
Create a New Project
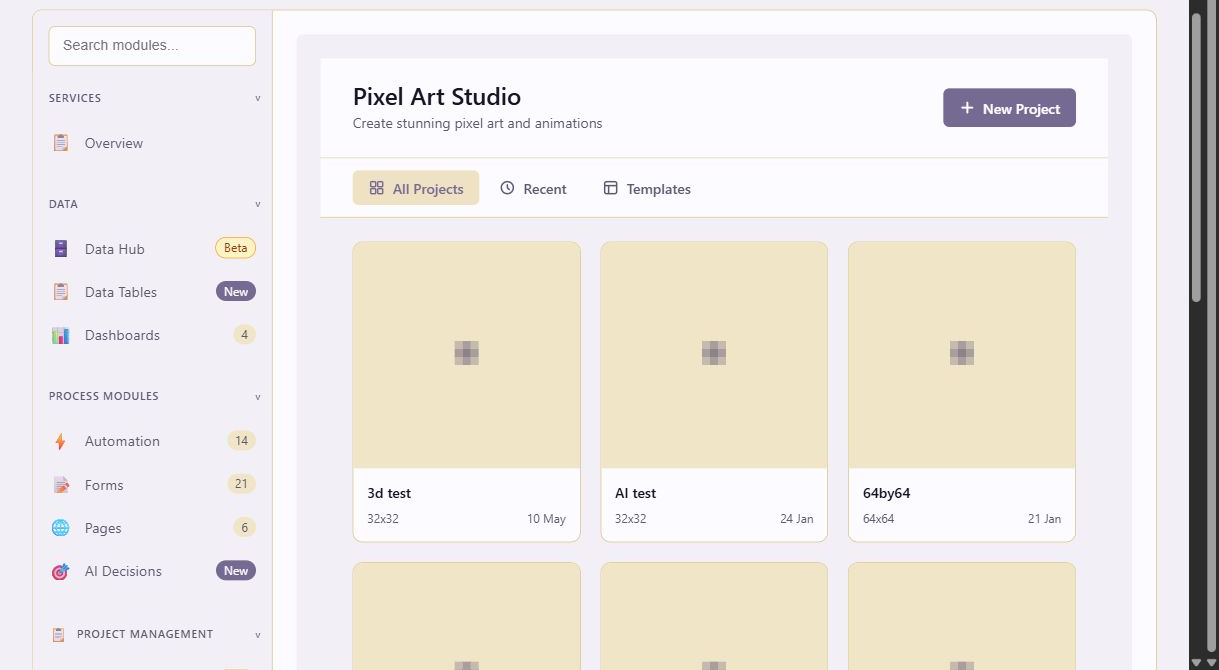click(x=1009, y=108)
